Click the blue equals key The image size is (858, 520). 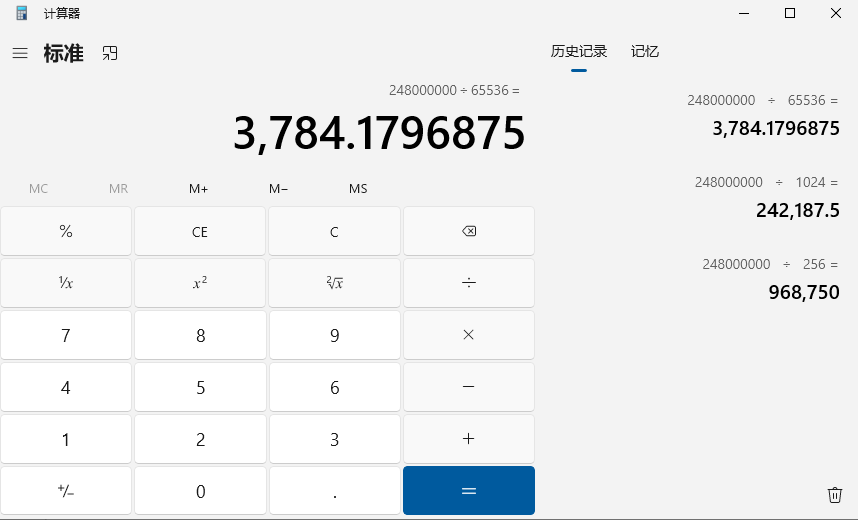[x=469, y=491]
